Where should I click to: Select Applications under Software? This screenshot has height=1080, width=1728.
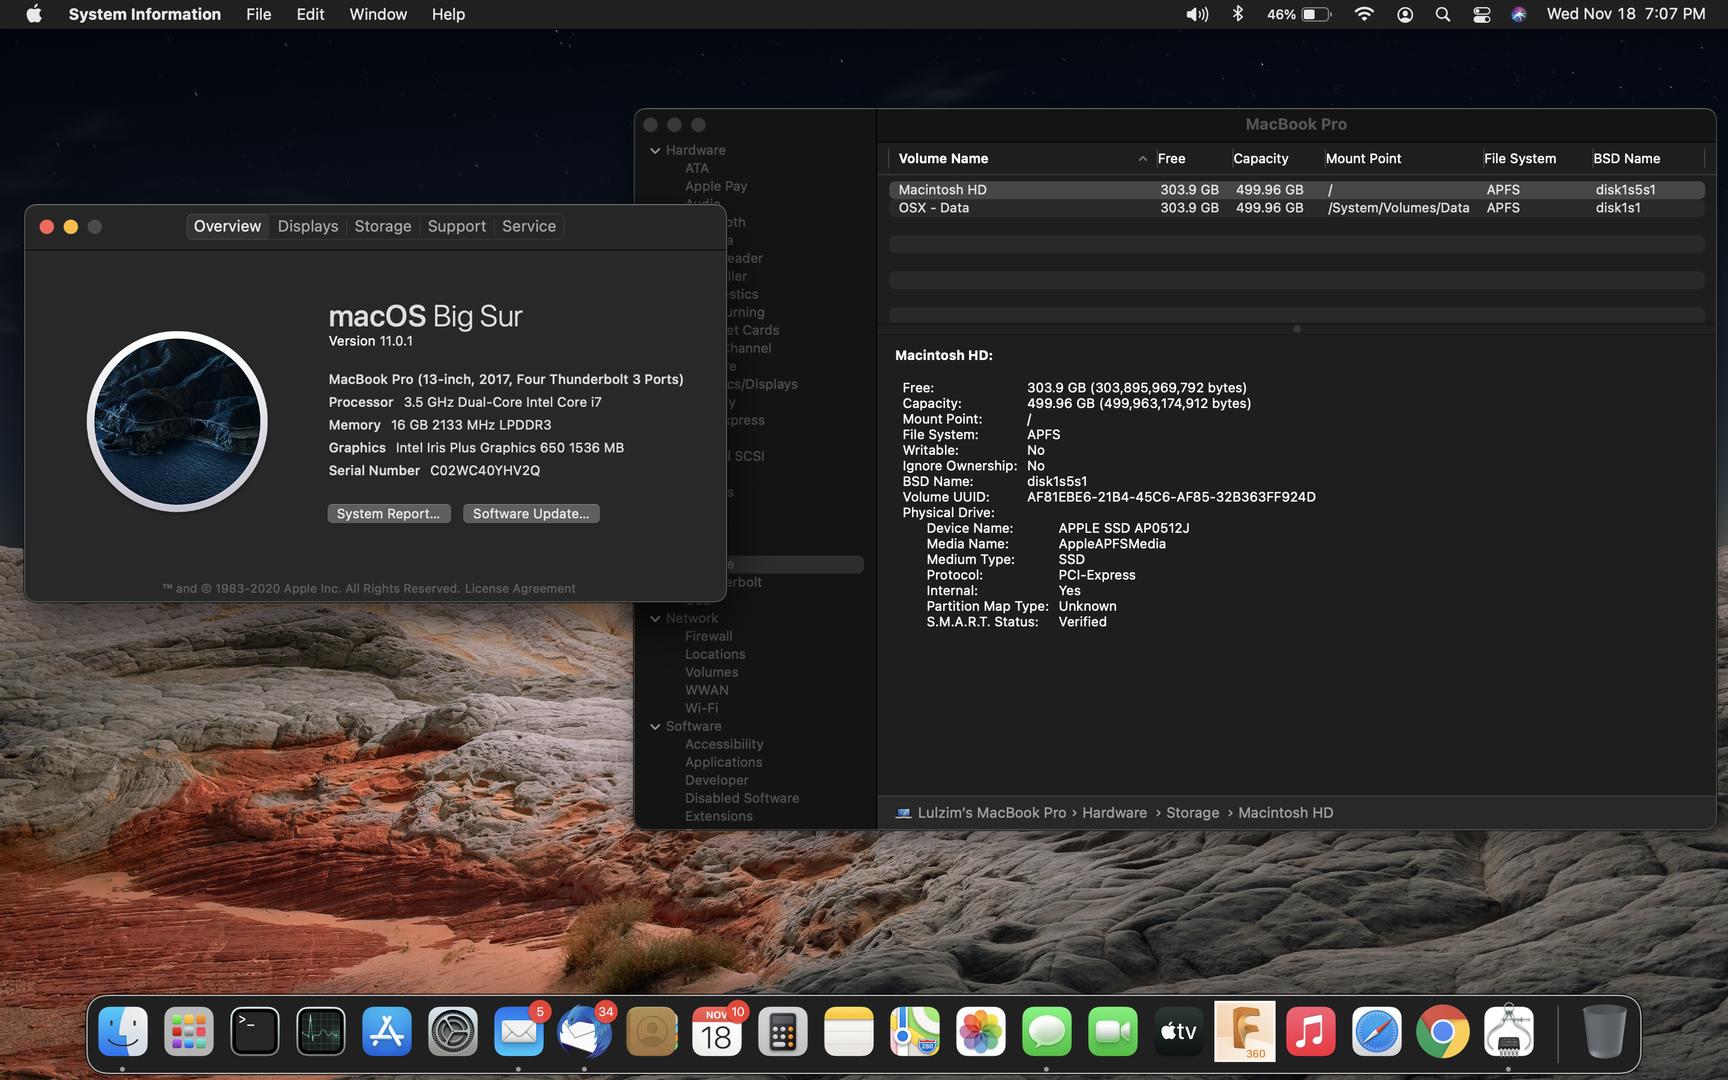[x=724, y=763]
